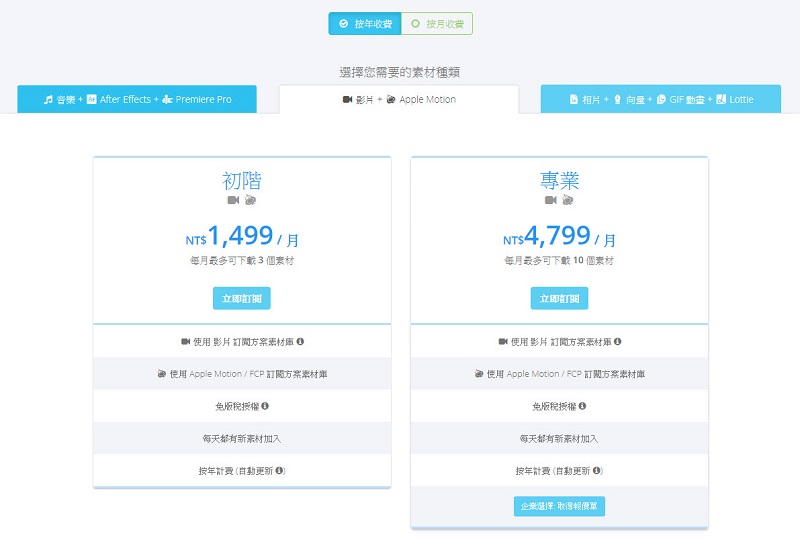Viewport: 800px width, 540px height.
Task: Click Apple Motion icon under 專業 title
Action: (567, 200)
